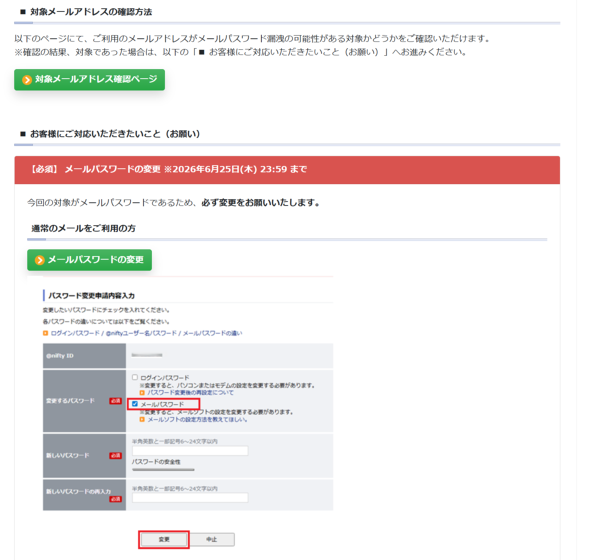
Task: Open the パスワード変更後の再設定について link
Action: 190,393
